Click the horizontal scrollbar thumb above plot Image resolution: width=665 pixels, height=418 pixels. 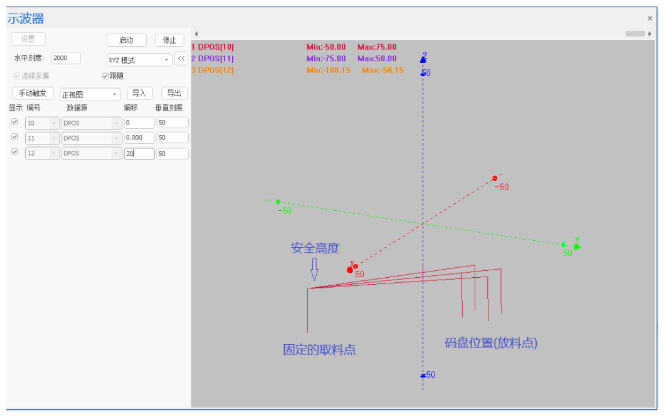[x=635, y=33]
